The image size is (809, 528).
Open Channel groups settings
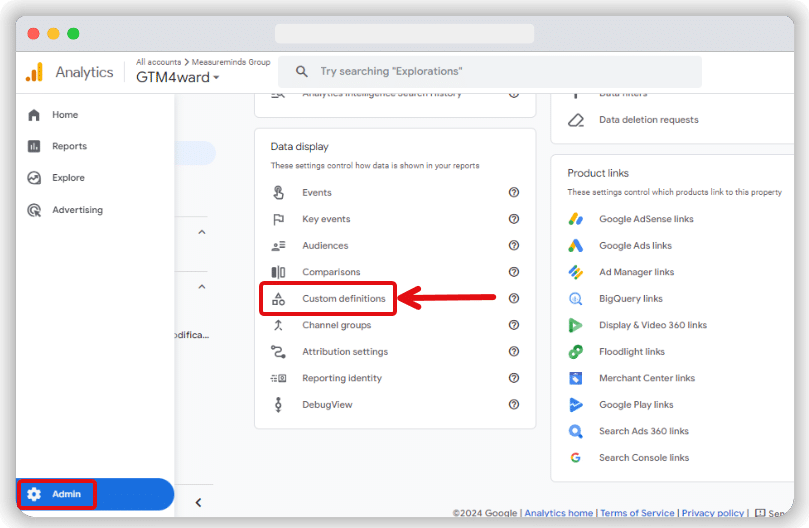(336, 325)
